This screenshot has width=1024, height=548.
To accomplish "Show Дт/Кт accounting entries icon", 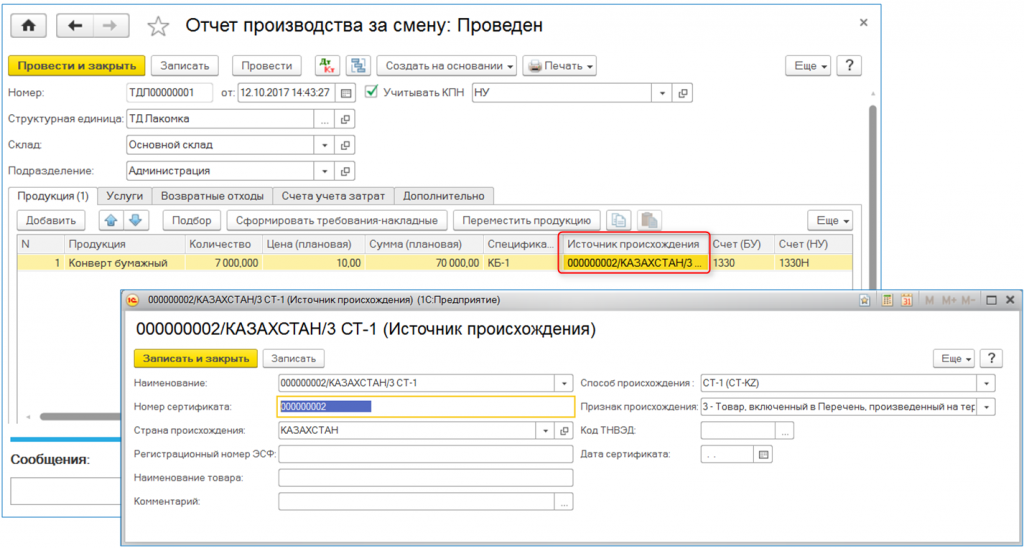I will (x=327, y=66).
